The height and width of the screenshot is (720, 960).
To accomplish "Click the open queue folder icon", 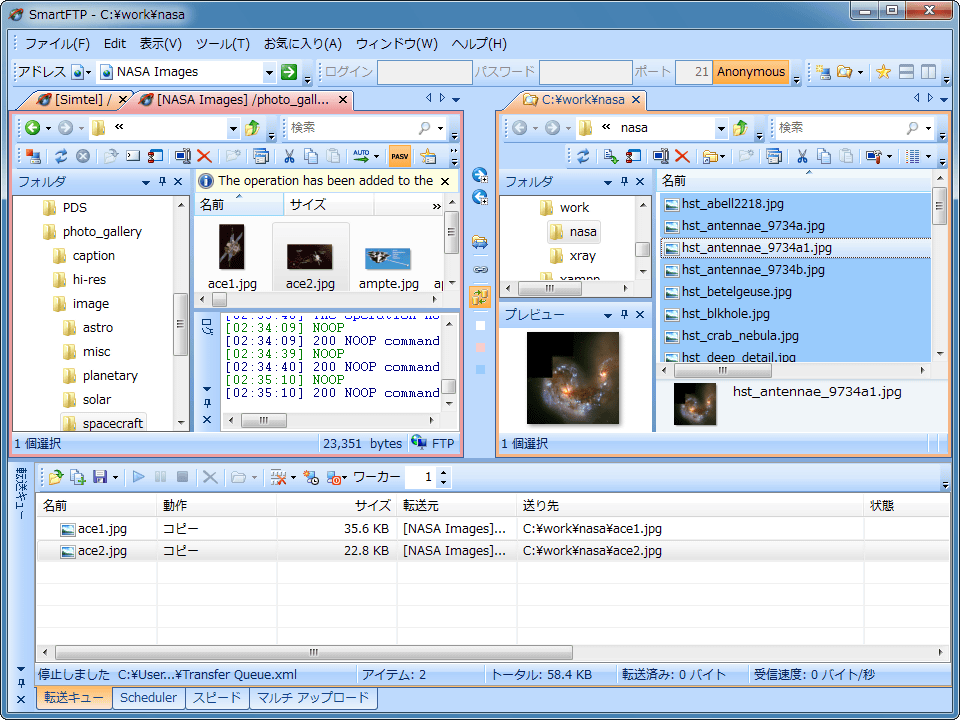I will (x=56, y=477).
